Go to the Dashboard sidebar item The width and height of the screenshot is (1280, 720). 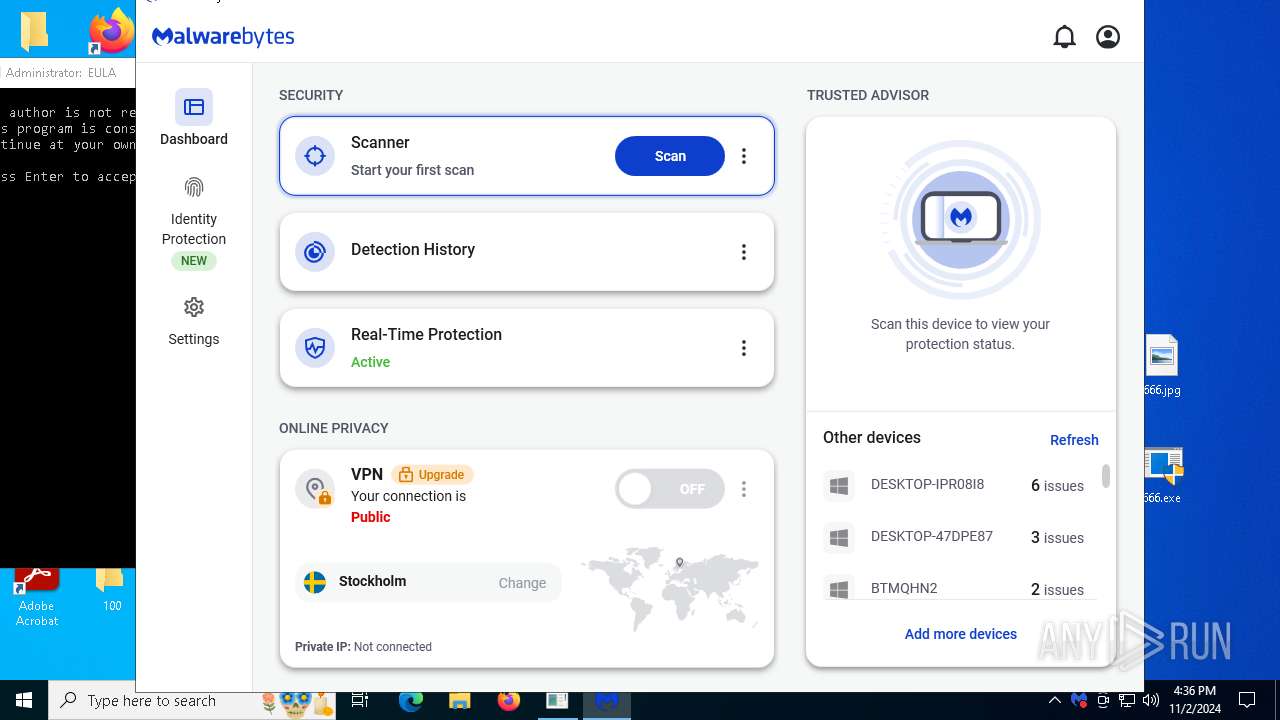click(194, 119)
